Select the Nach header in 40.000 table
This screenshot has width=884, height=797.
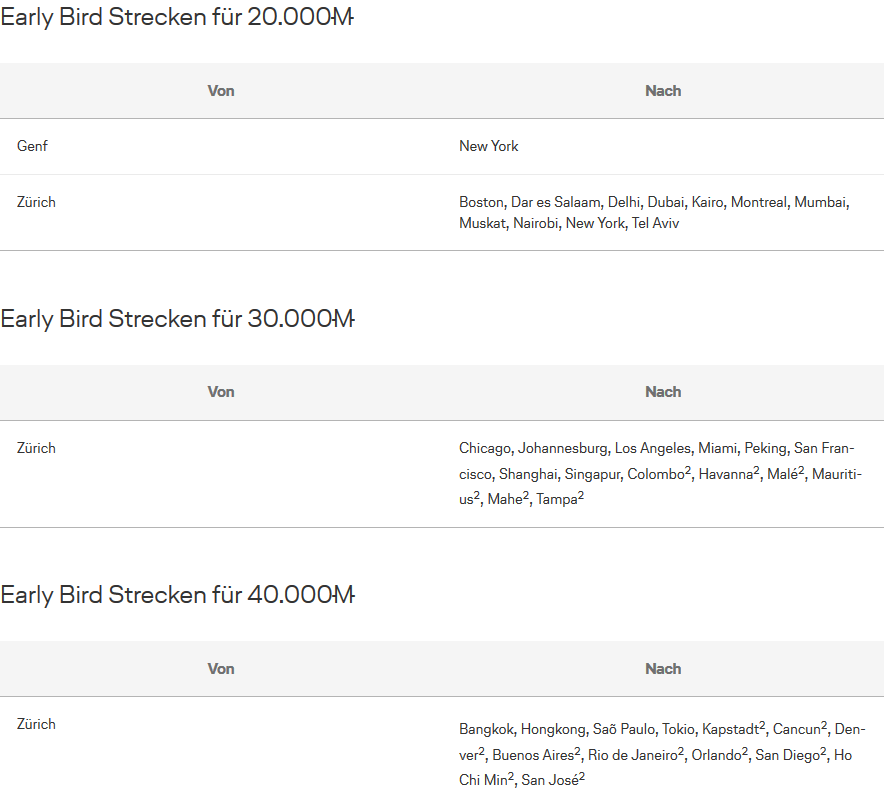663,668
